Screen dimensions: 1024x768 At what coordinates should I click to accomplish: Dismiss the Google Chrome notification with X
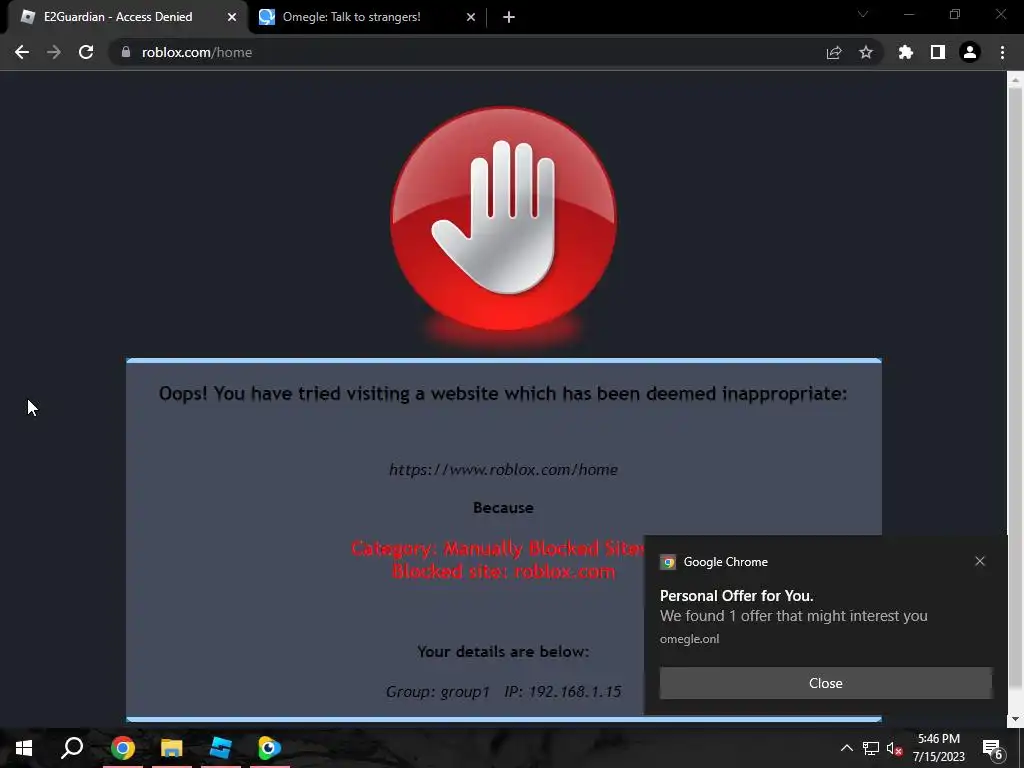pyautogui.click(x=980, y=561)
